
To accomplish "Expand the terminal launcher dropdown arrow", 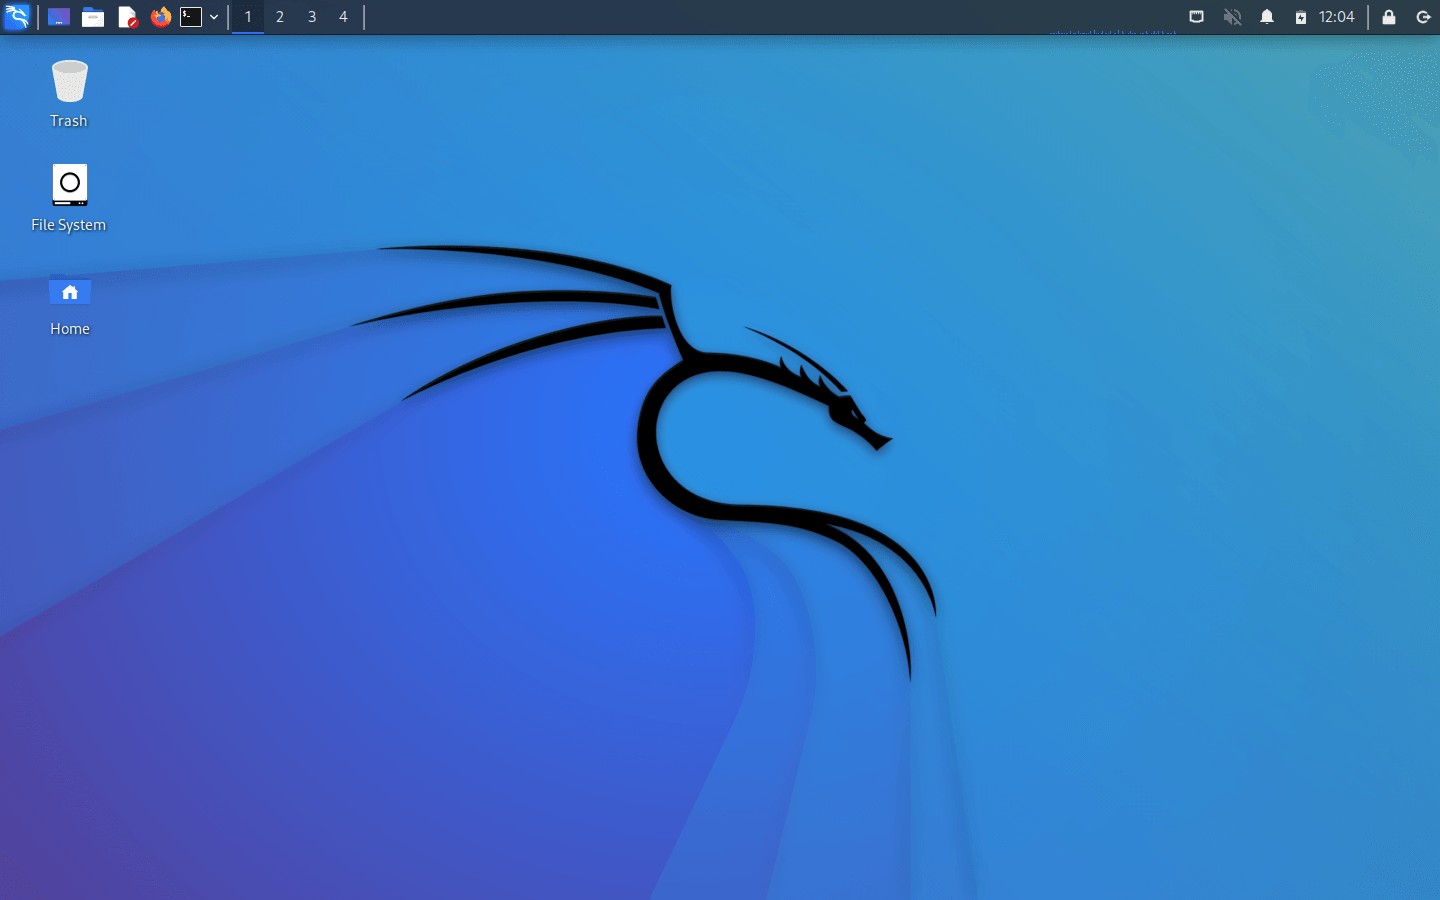I will (214, 17).
